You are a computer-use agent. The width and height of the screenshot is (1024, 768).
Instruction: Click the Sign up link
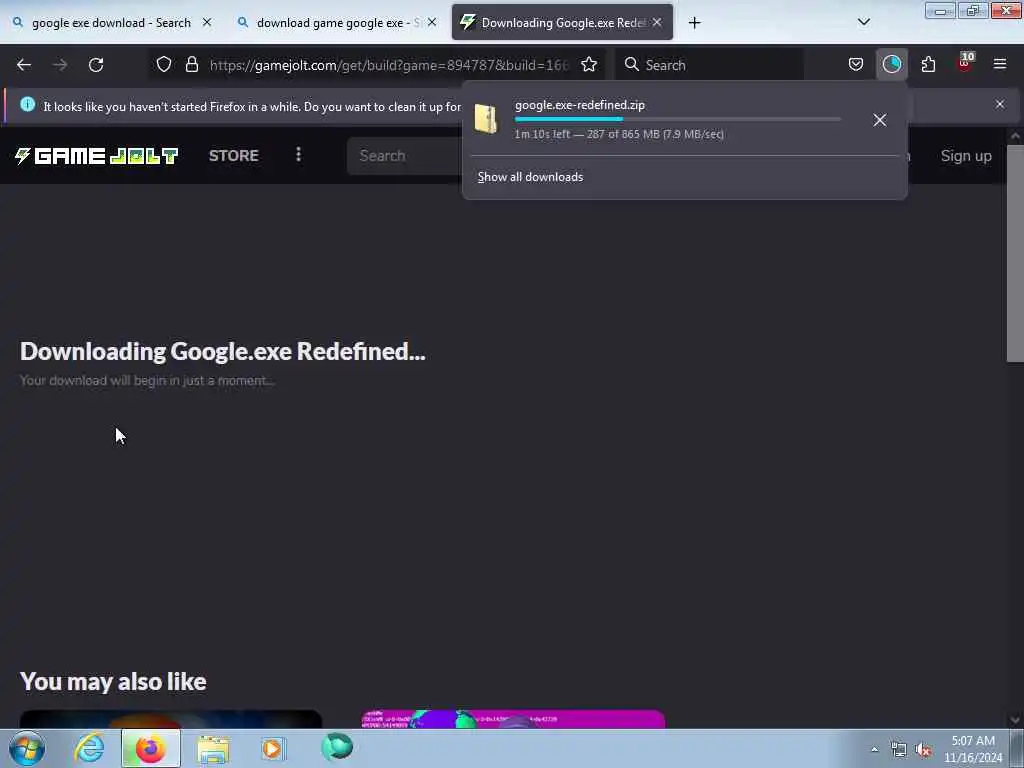[966, 156]
